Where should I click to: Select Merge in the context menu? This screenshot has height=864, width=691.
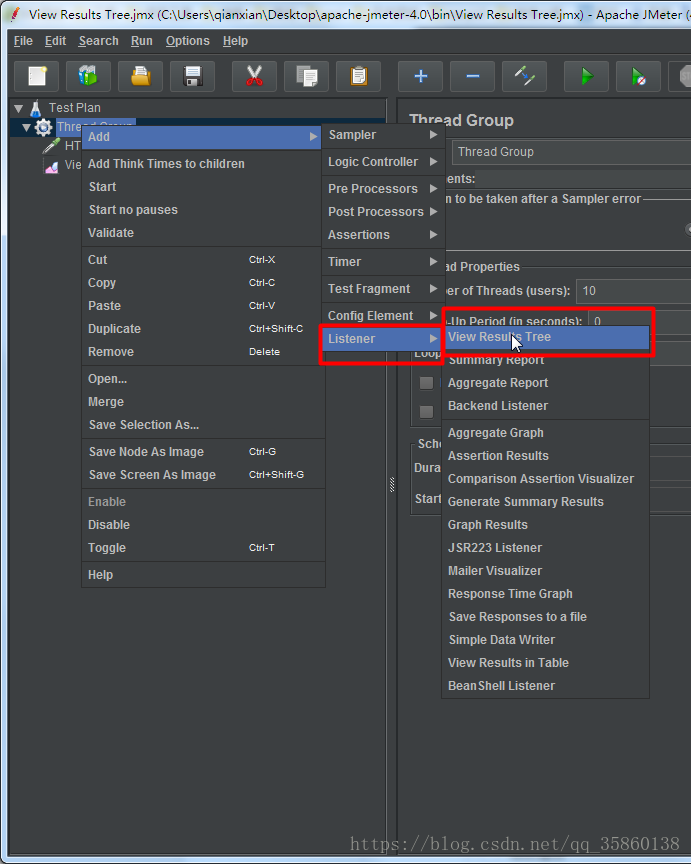pos(203,402)
